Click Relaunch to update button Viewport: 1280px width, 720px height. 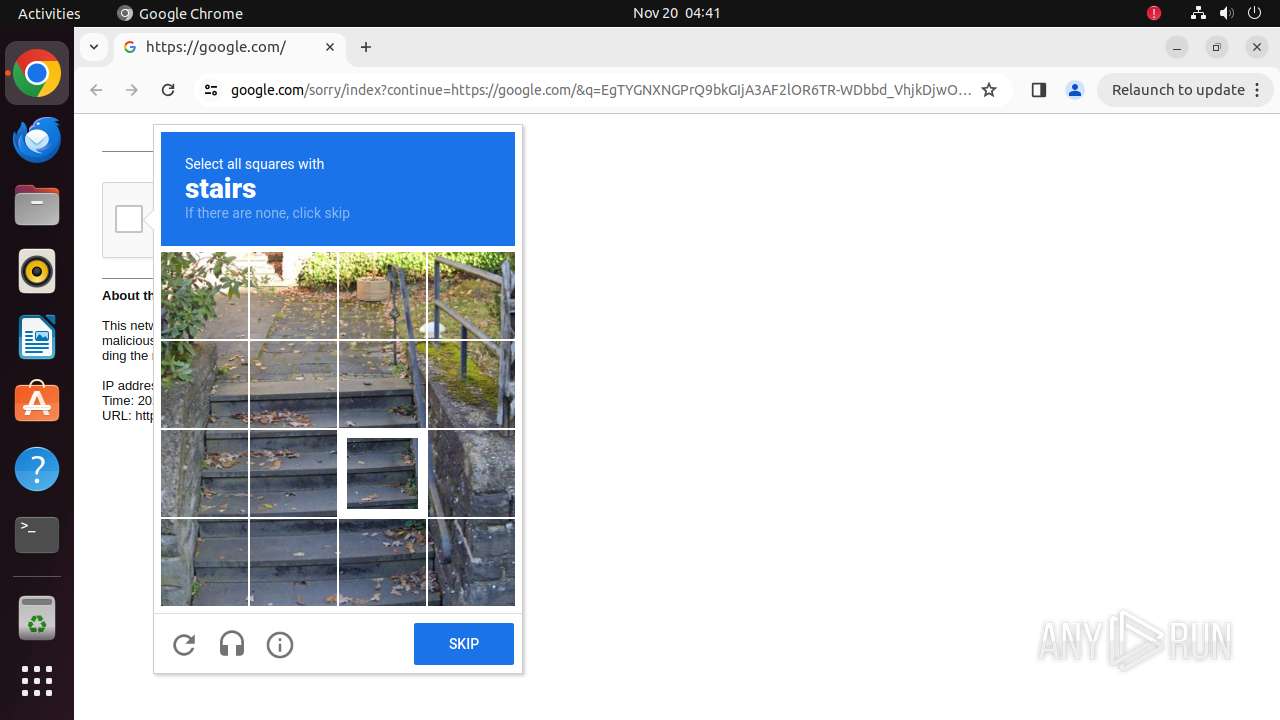pos(1178,90)
